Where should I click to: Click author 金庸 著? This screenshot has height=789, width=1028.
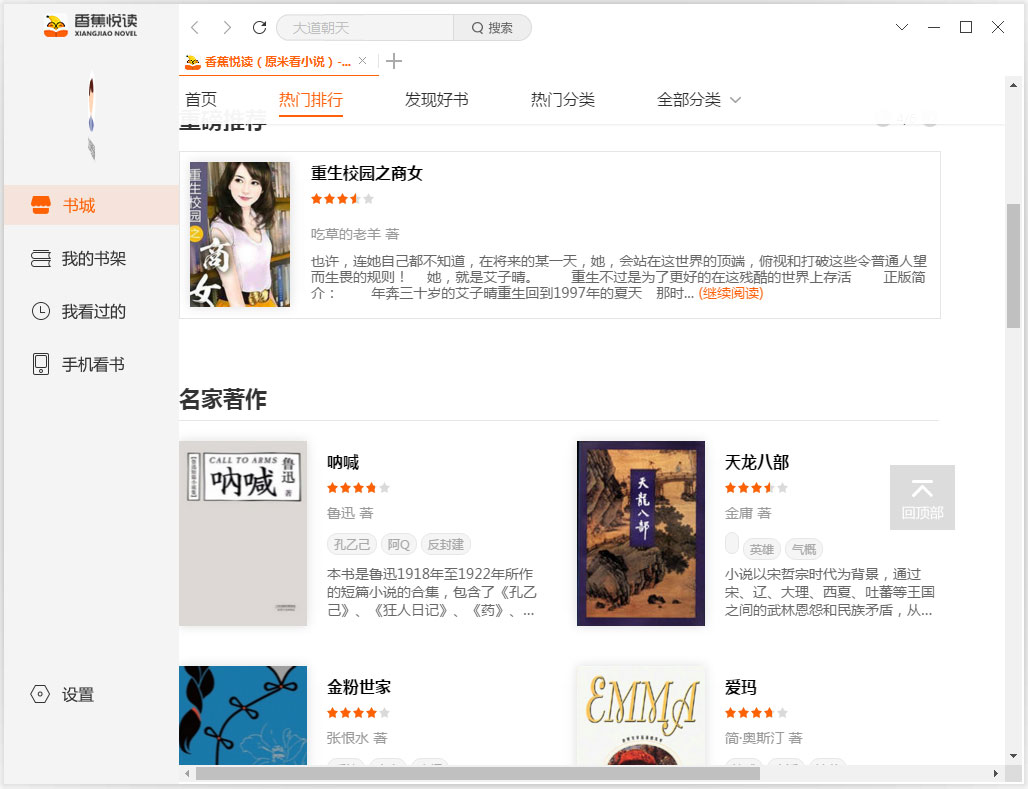point(748,513)
